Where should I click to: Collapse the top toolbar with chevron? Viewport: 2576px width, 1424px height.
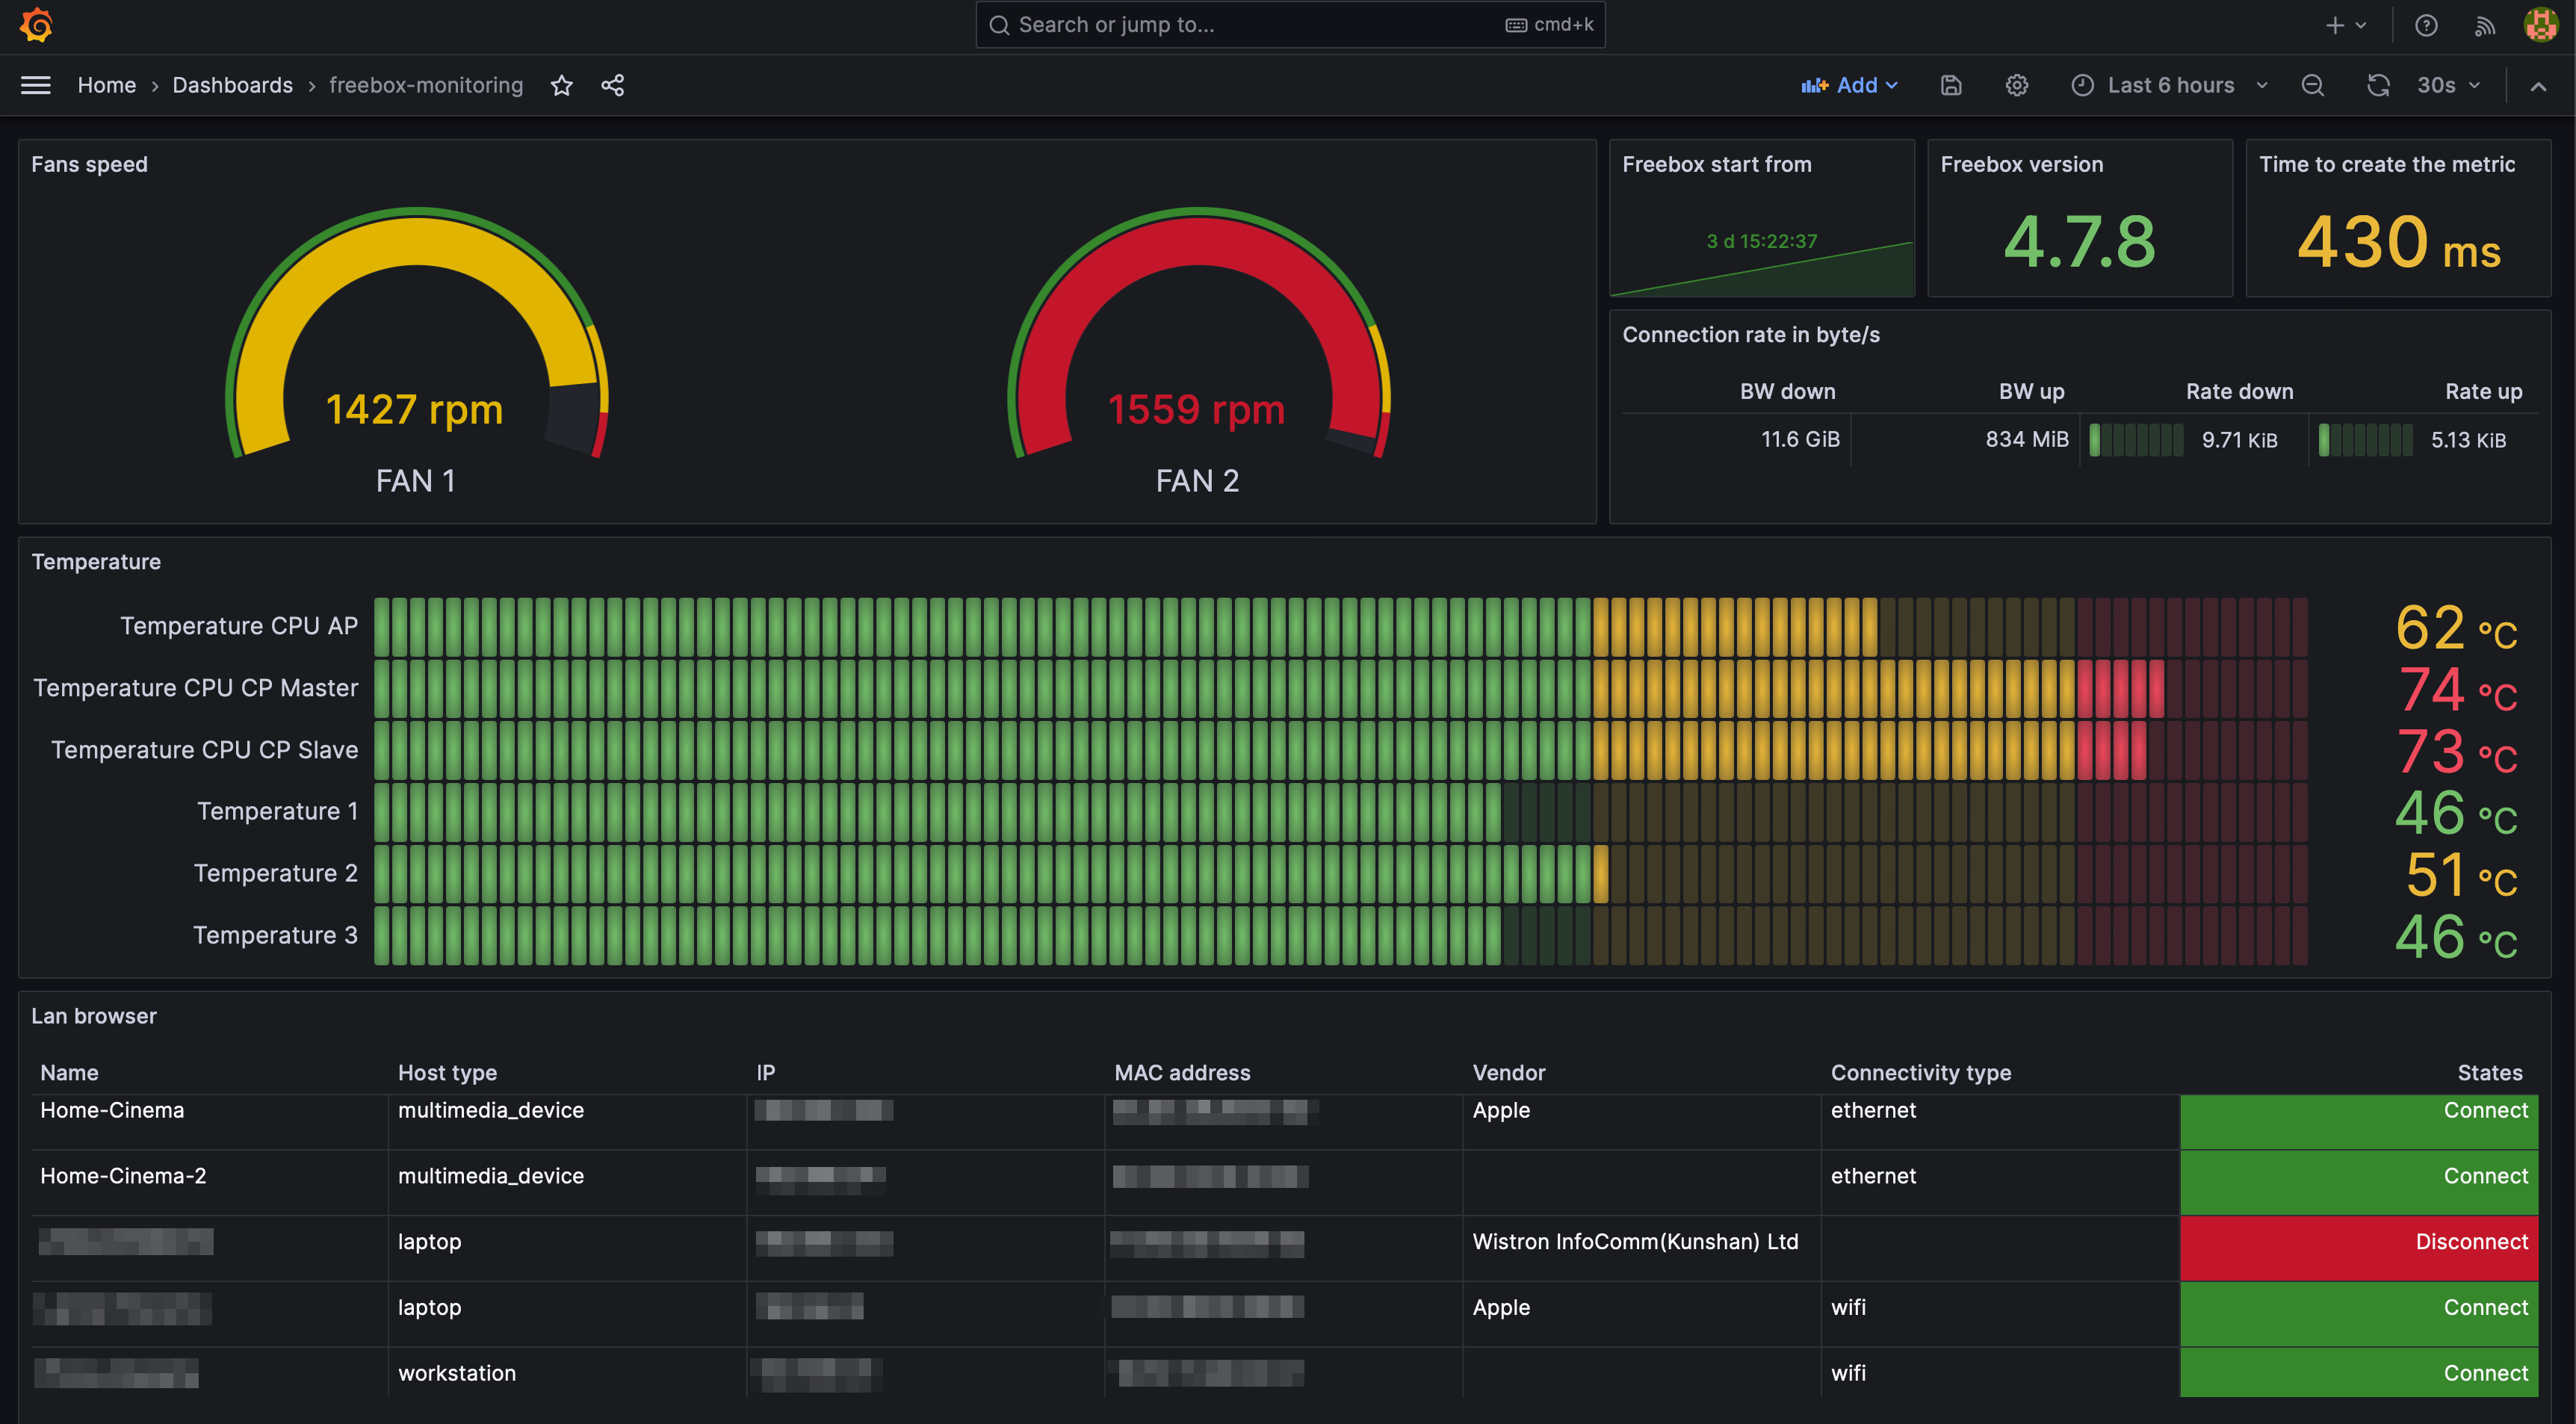[x=2538, y=86]
